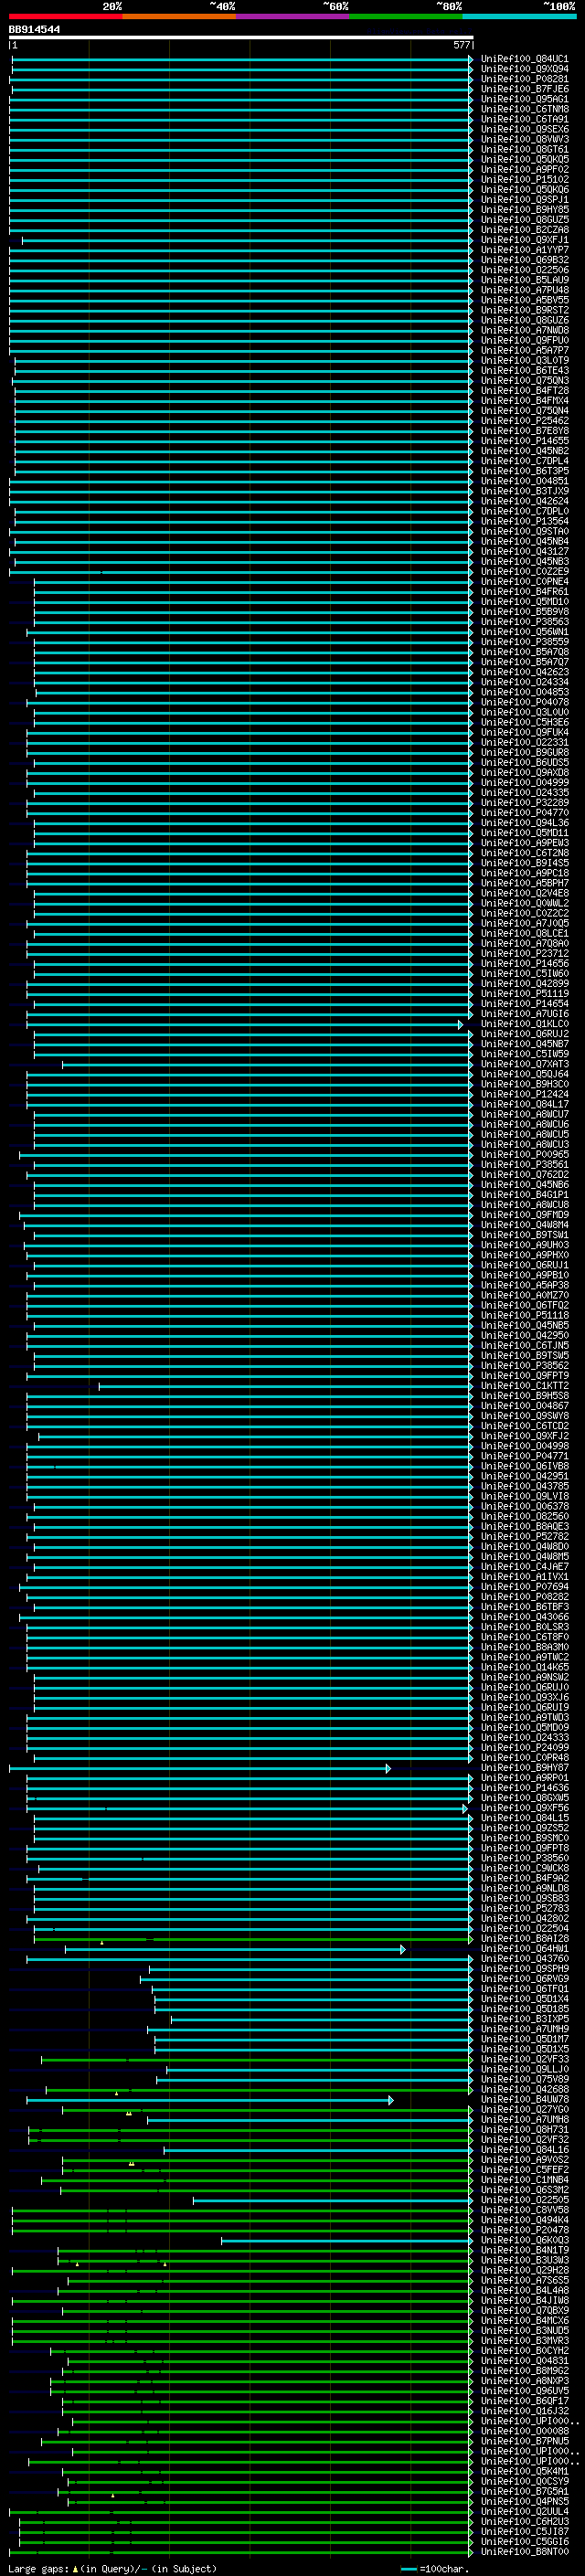The image size is (585, 2576).
Task: Select the label UniRef100_B5B9V8
Action: [525, 612]
